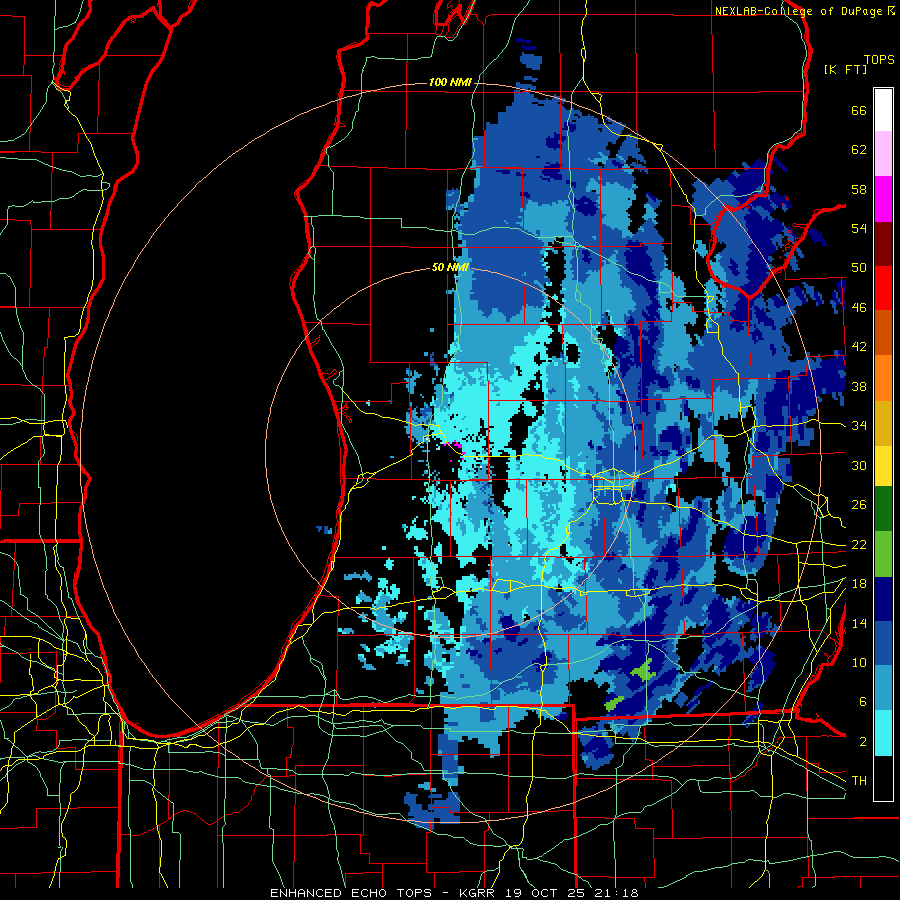Pick the gold 38 kft legend swatch

point(883,423)
